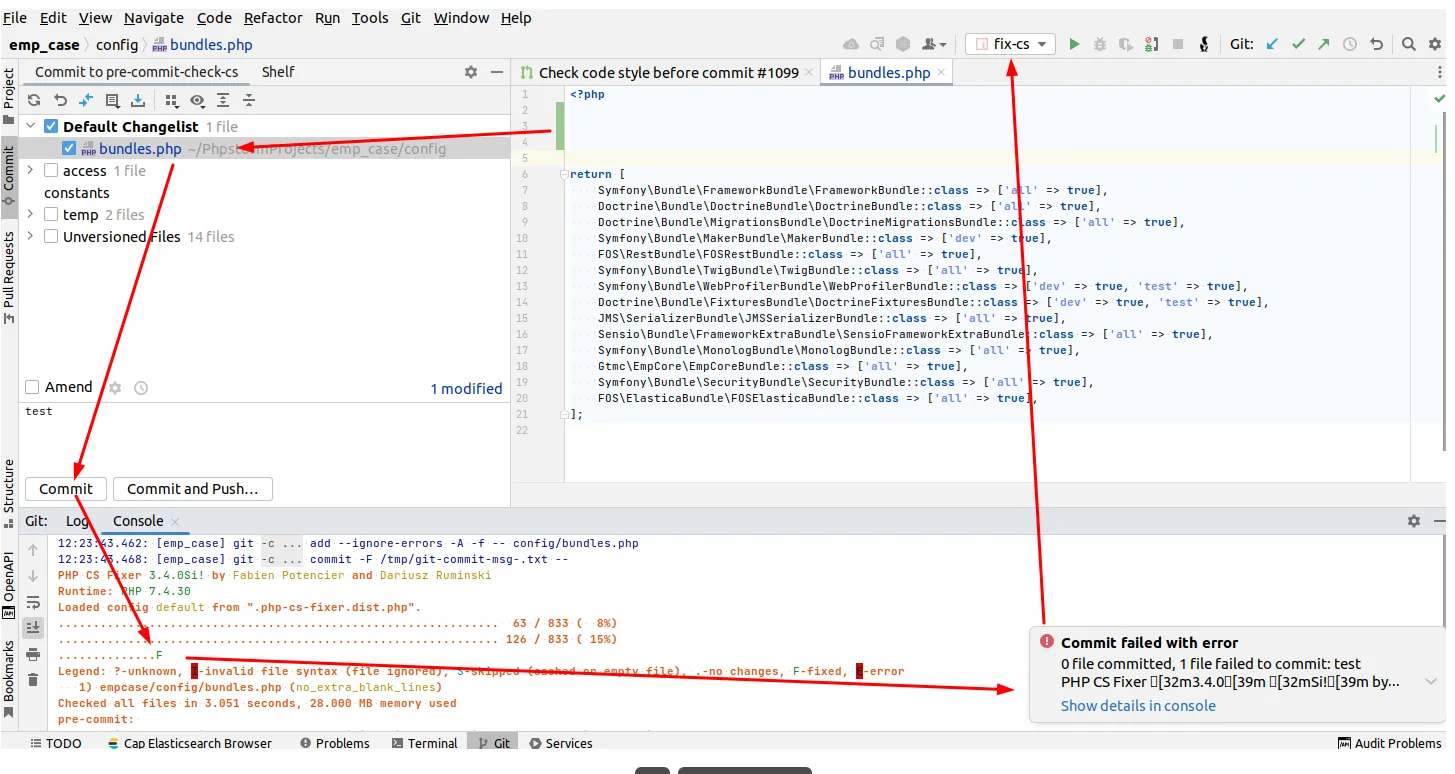Click in the commit message field containing 'test'
This screenshot has height=774, width=1455.
pyautogui.click(x=264, y=436)
